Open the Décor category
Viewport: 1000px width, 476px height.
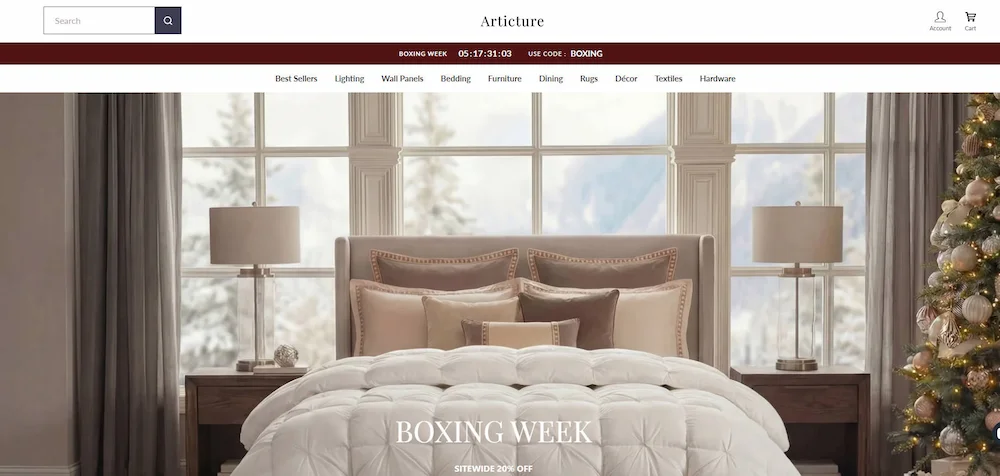(626, 78)
